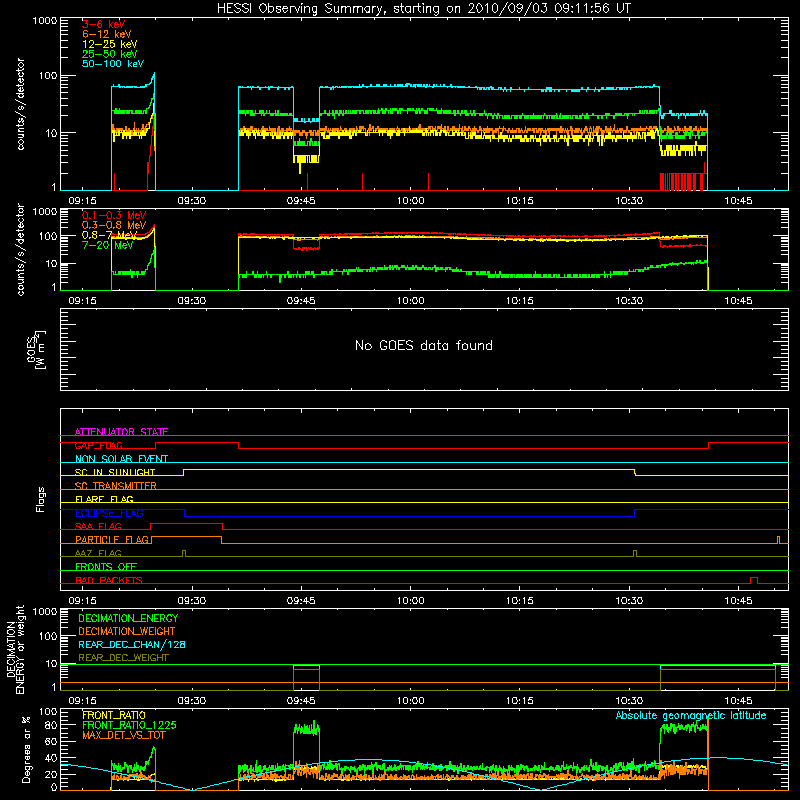The image size is (800, 800).
Task: Click the DECIMATION_ENERGY legend label
Action: tap(128, 618)
